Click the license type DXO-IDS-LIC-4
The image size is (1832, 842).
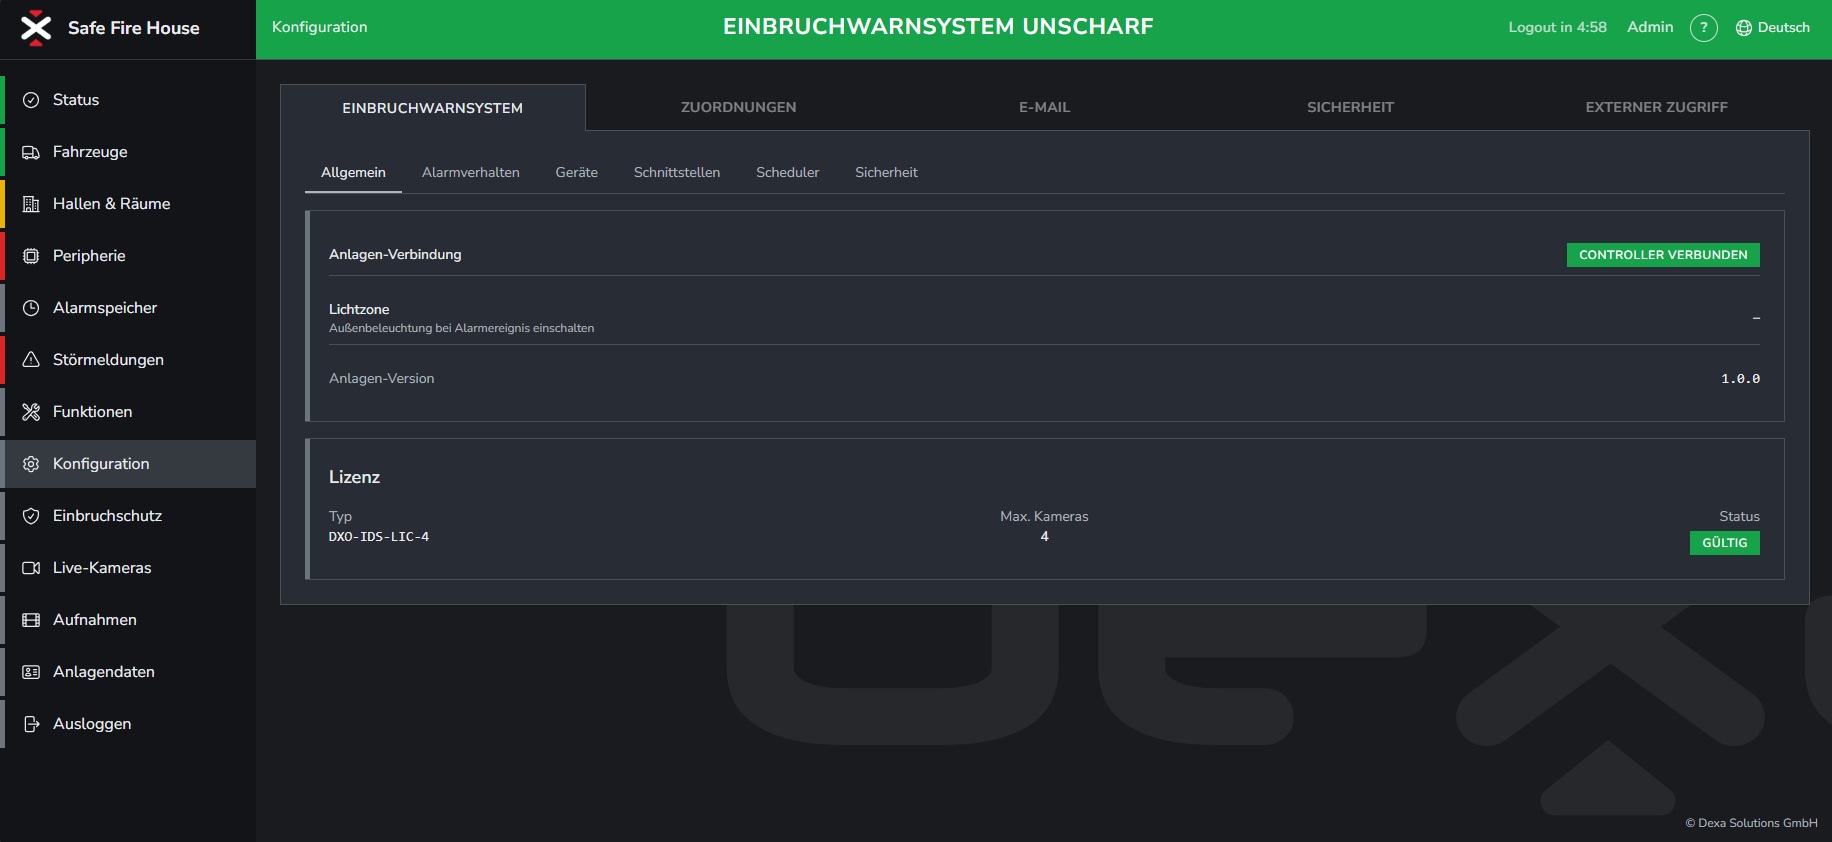[x=379, y=537]
